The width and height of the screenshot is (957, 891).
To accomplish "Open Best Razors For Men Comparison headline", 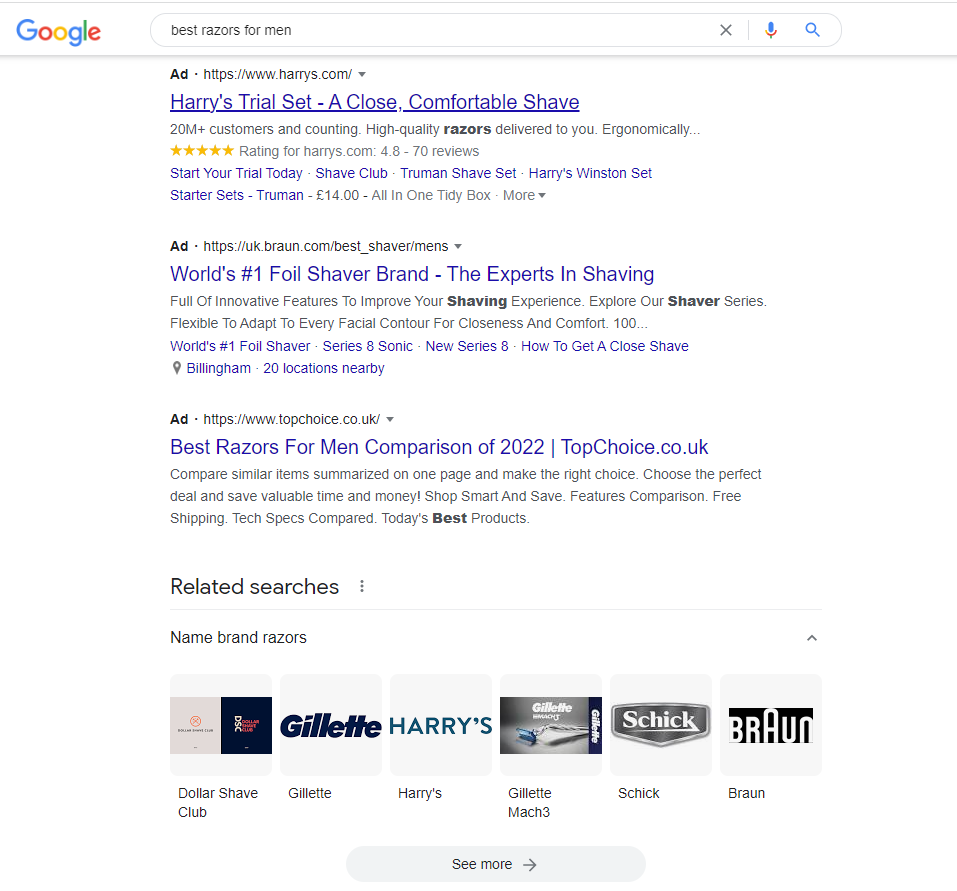I will click(439, 447).
